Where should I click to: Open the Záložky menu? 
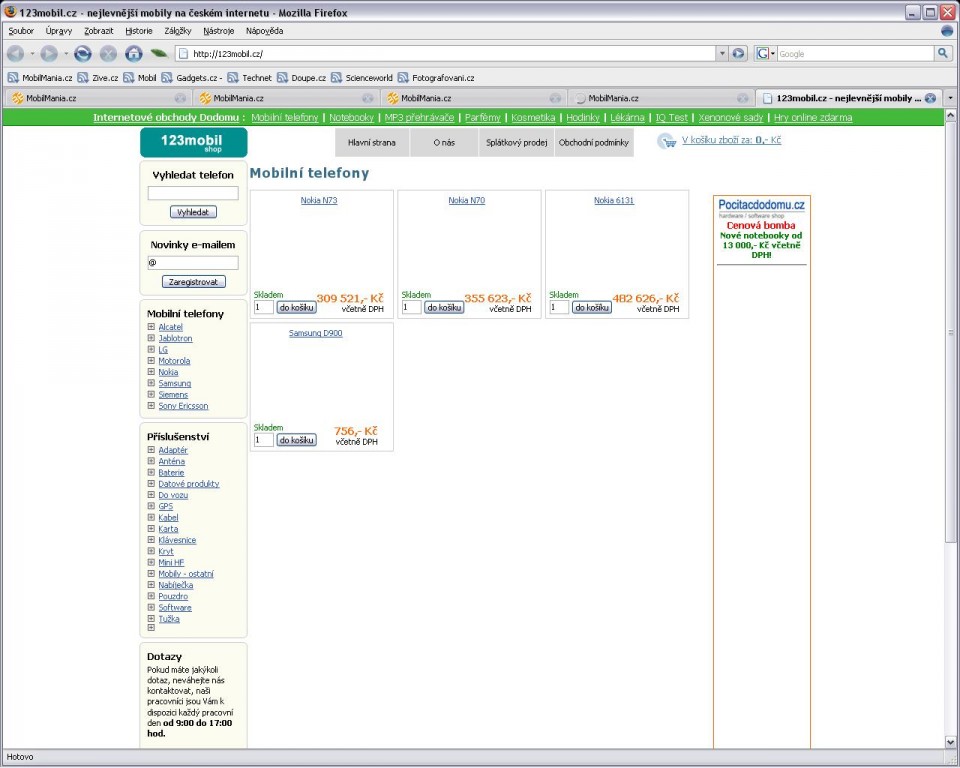tap(178, 31)
